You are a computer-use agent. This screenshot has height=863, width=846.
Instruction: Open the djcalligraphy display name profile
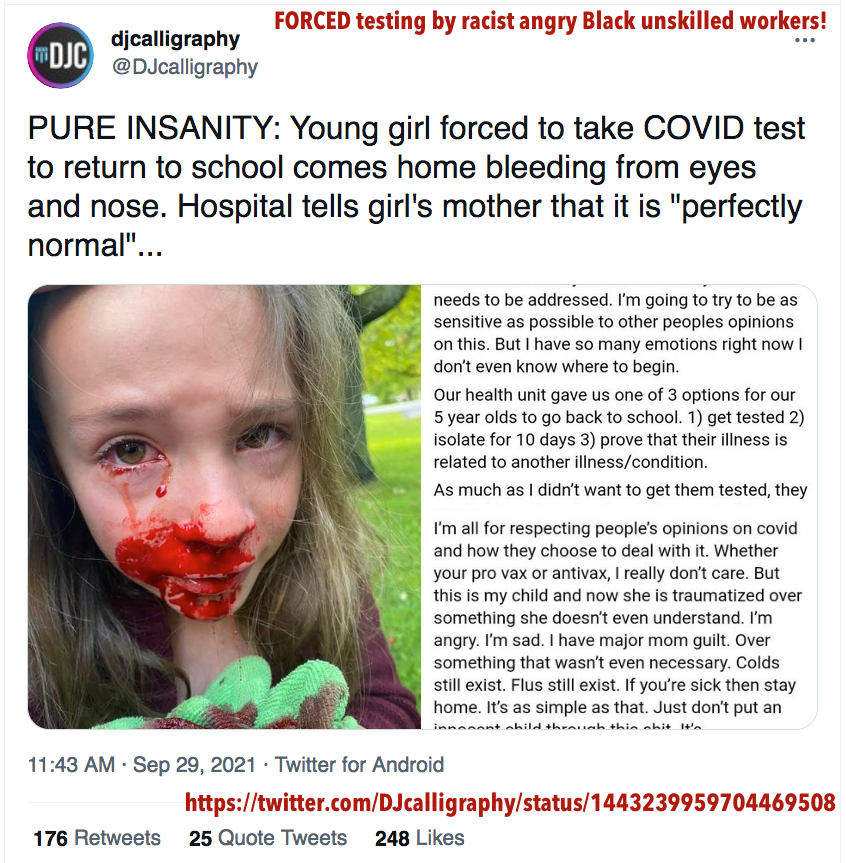pos(175,40)
